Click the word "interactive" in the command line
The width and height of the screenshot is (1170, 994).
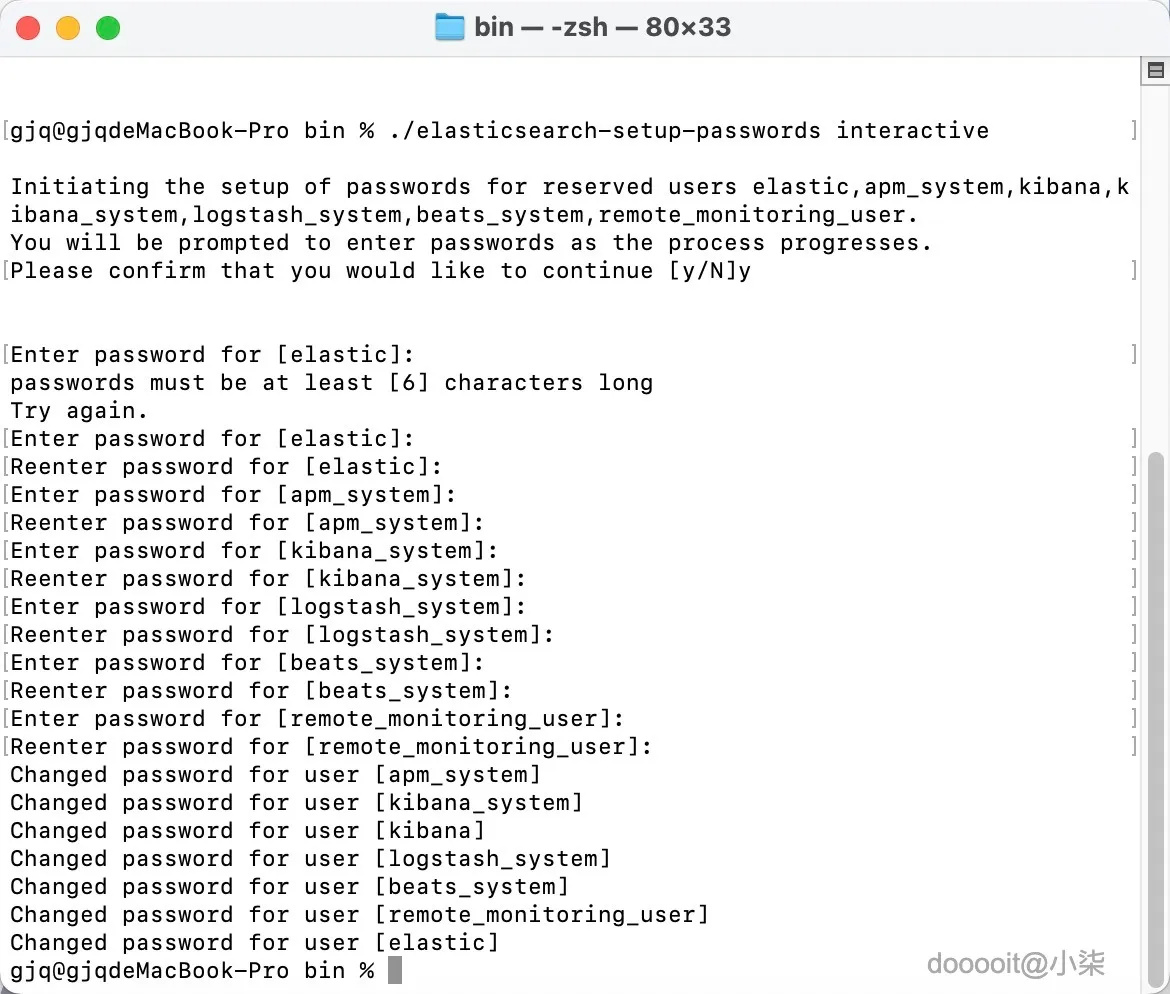point(912,131)
